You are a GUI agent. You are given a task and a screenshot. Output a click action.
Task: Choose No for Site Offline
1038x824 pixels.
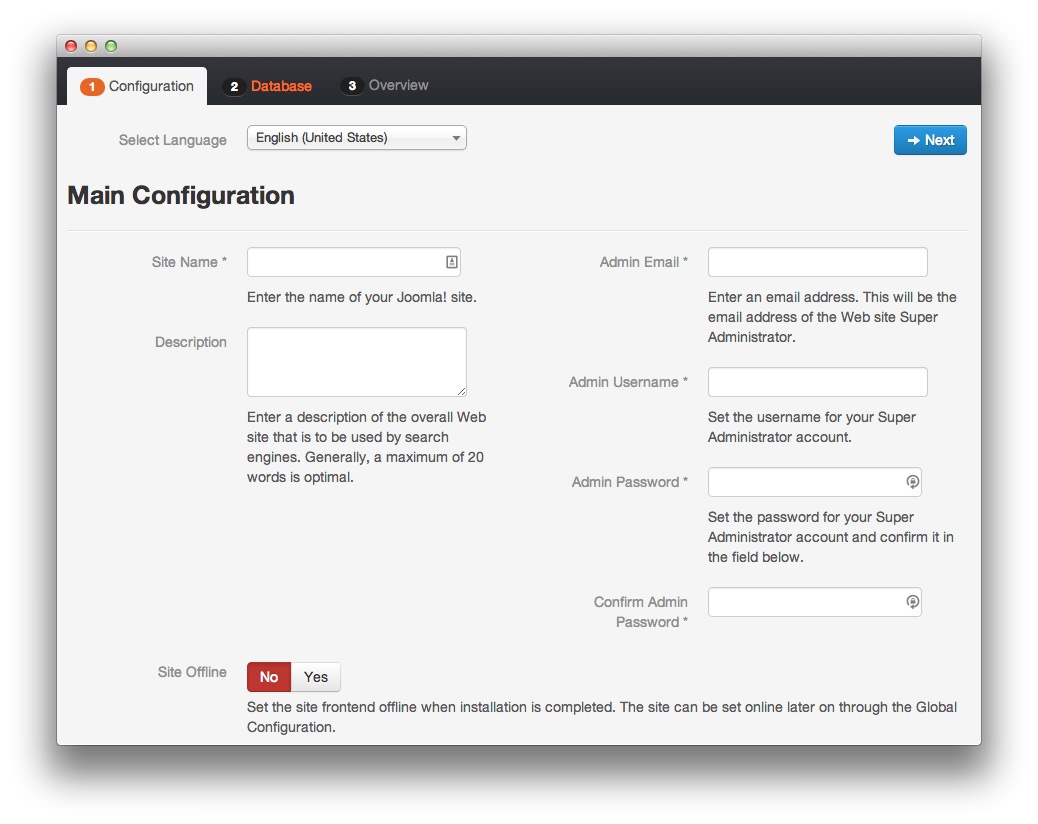click(269, 677)
